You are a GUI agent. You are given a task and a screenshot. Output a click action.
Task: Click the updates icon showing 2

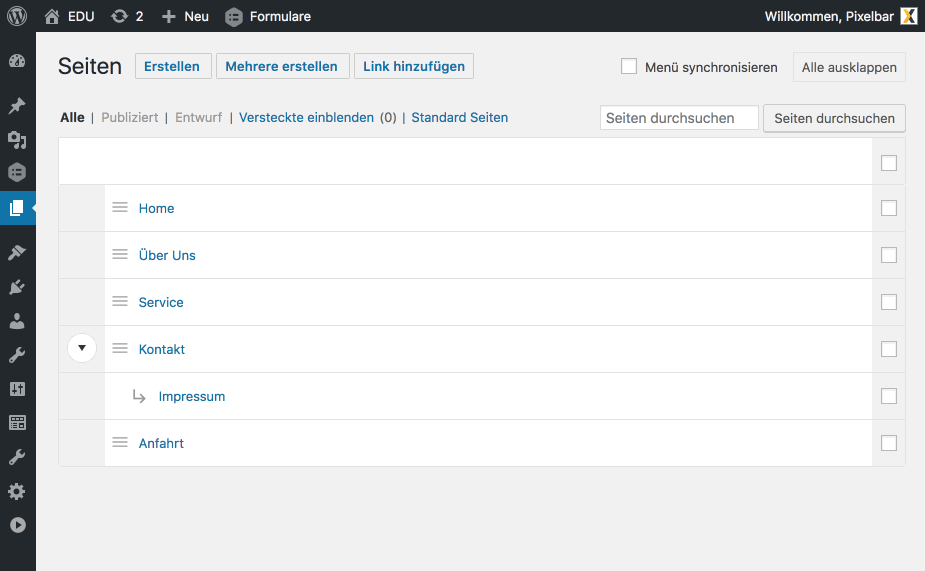(127, 16)
